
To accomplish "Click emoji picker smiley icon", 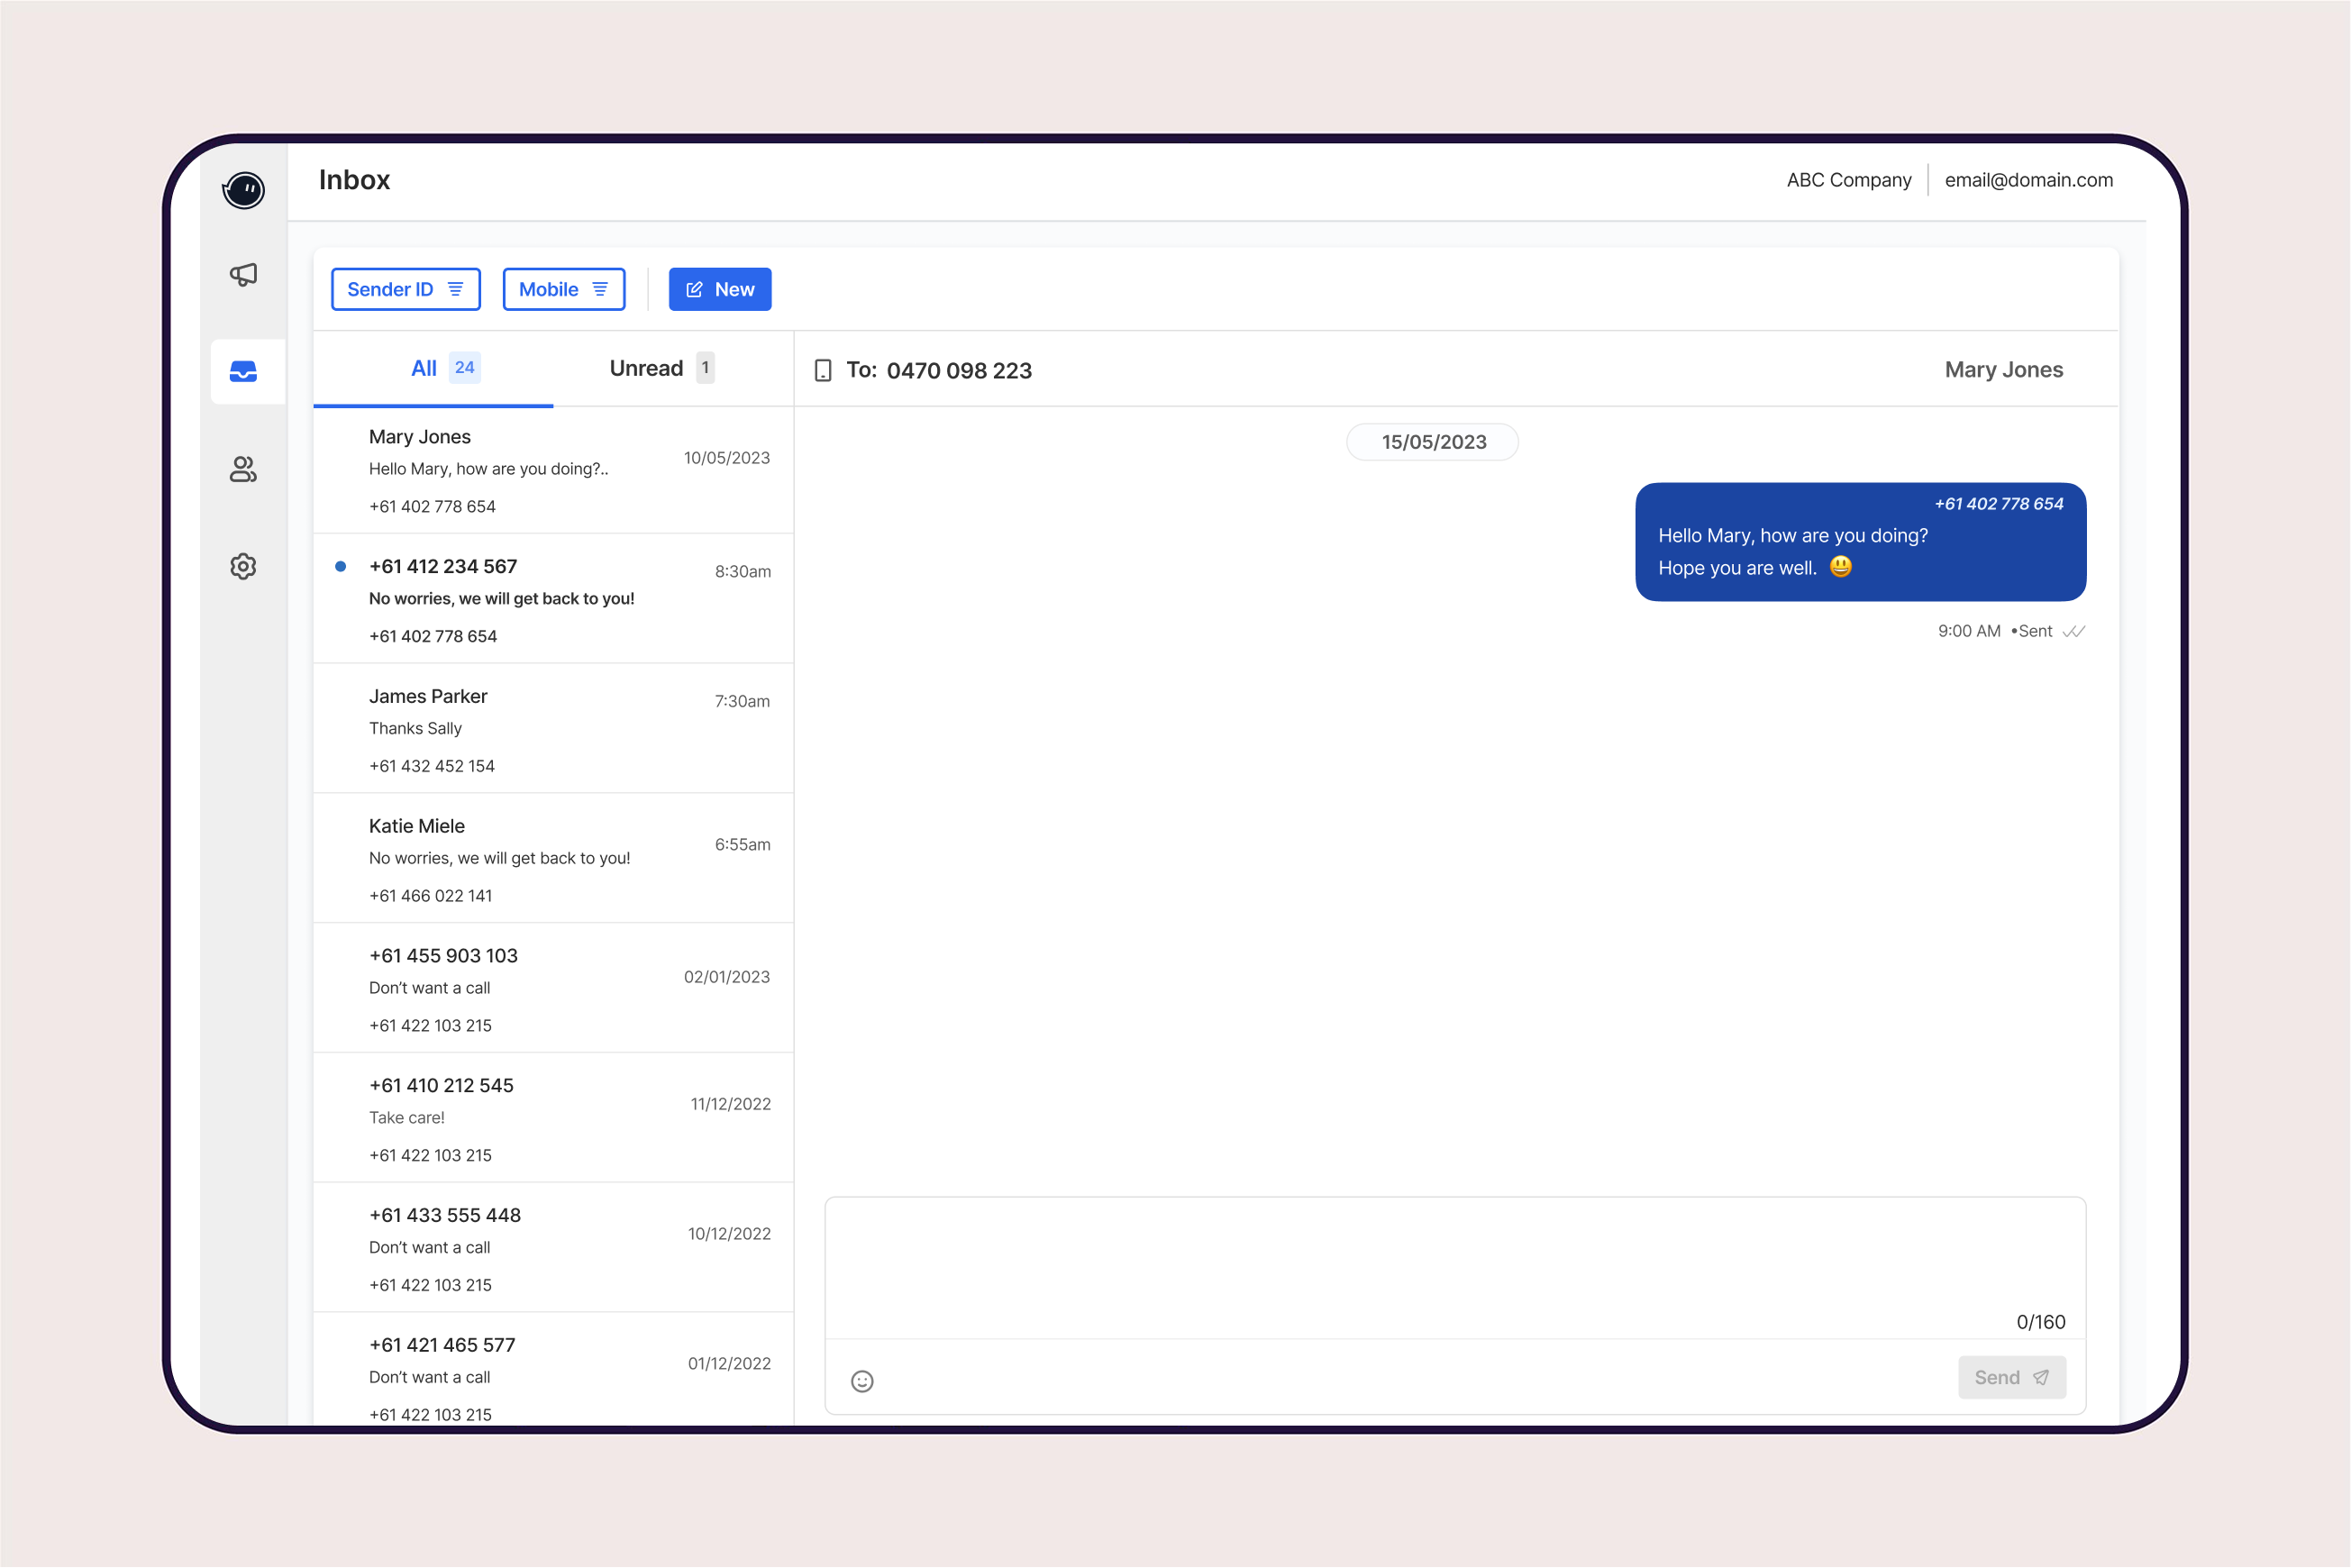I will (x=862, y=1381).
